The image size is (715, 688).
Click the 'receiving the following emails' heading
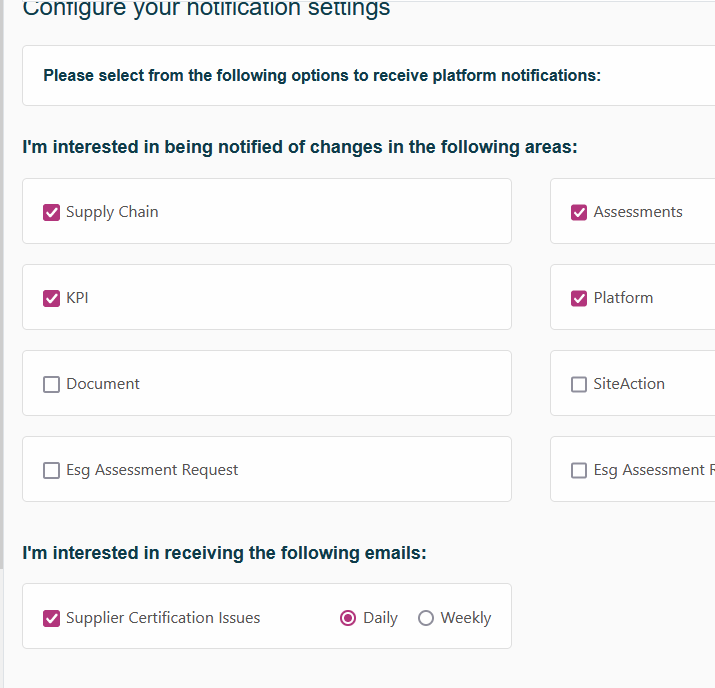[224, 553]
